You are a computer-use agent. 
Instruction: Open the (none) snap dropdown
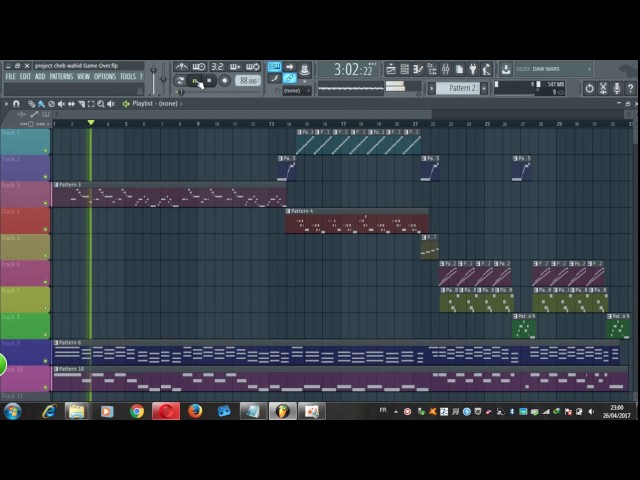pos(297,91)
